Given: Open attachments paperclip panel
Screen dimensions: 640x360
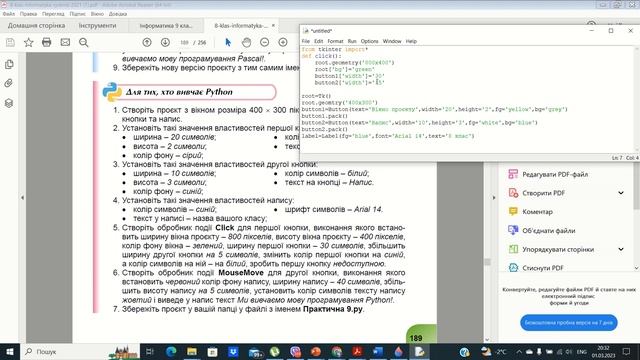Looking at the screenshot, I should (x=9, y=83).
